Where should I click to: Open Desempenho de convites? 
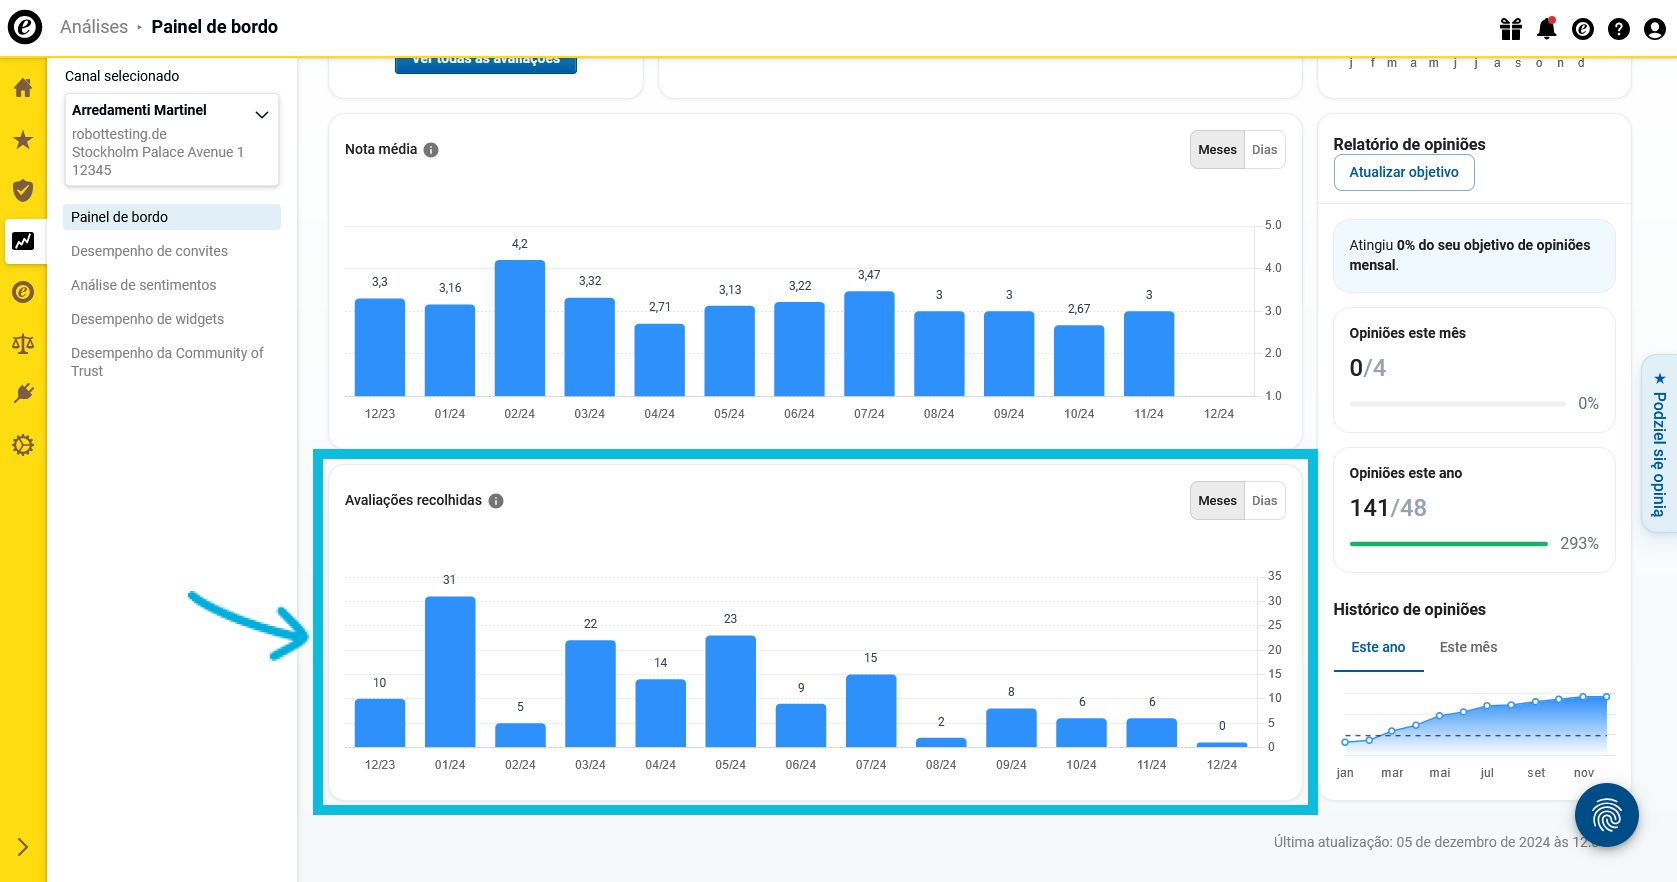coord(149,251)
